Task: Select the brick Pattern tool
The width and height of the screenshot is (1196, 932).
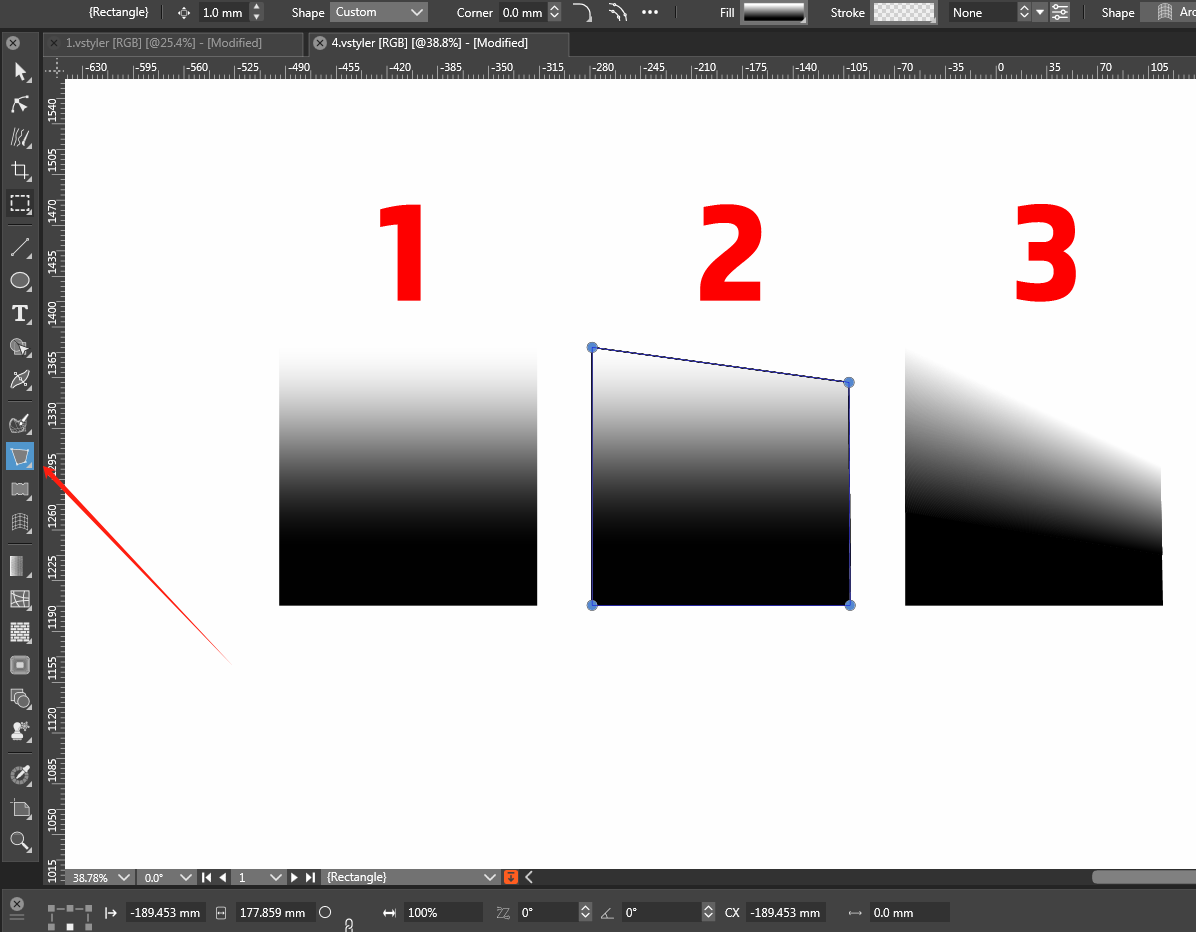Action: (19, 632)
